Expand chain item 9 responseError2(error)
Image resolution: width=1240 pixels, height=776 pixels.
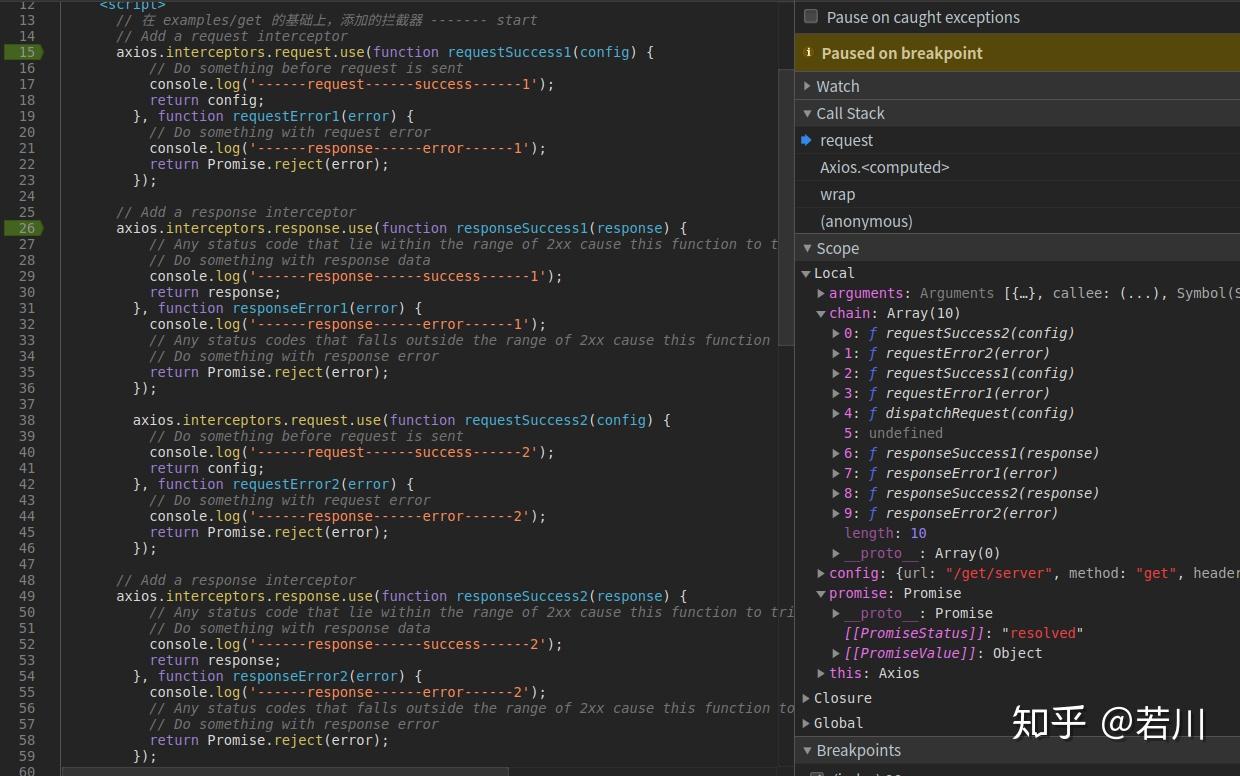pos(836,513)
